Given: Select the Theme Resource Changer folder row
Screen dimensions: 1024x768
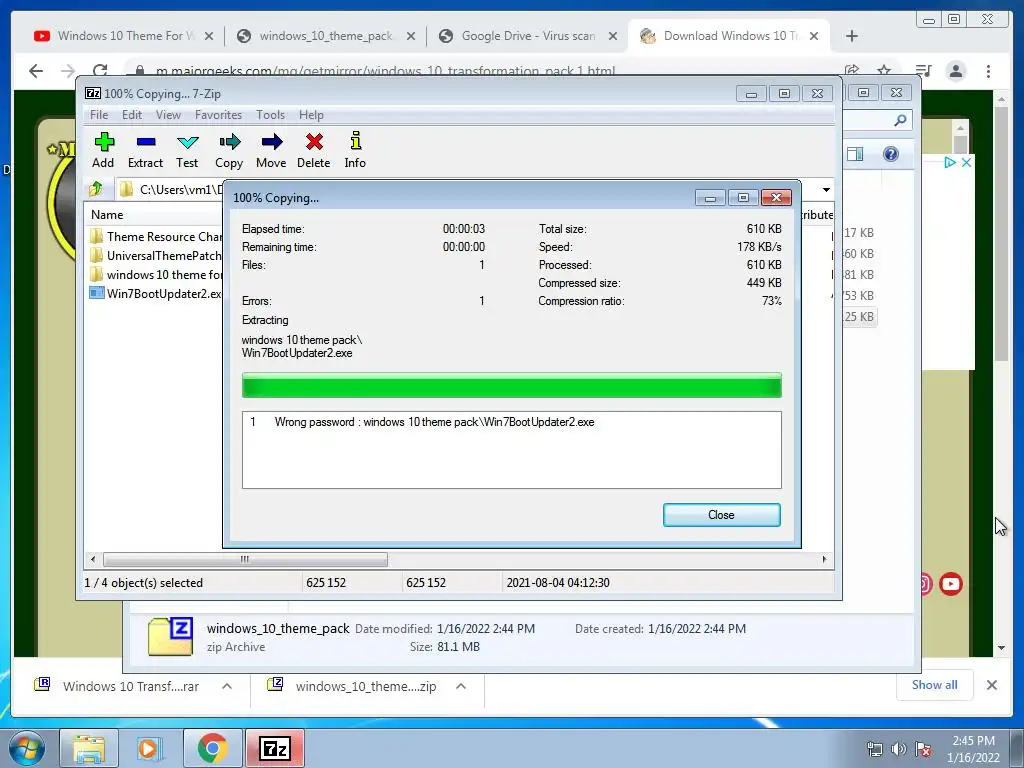Looking at the screenshot, I should (155, 236).
